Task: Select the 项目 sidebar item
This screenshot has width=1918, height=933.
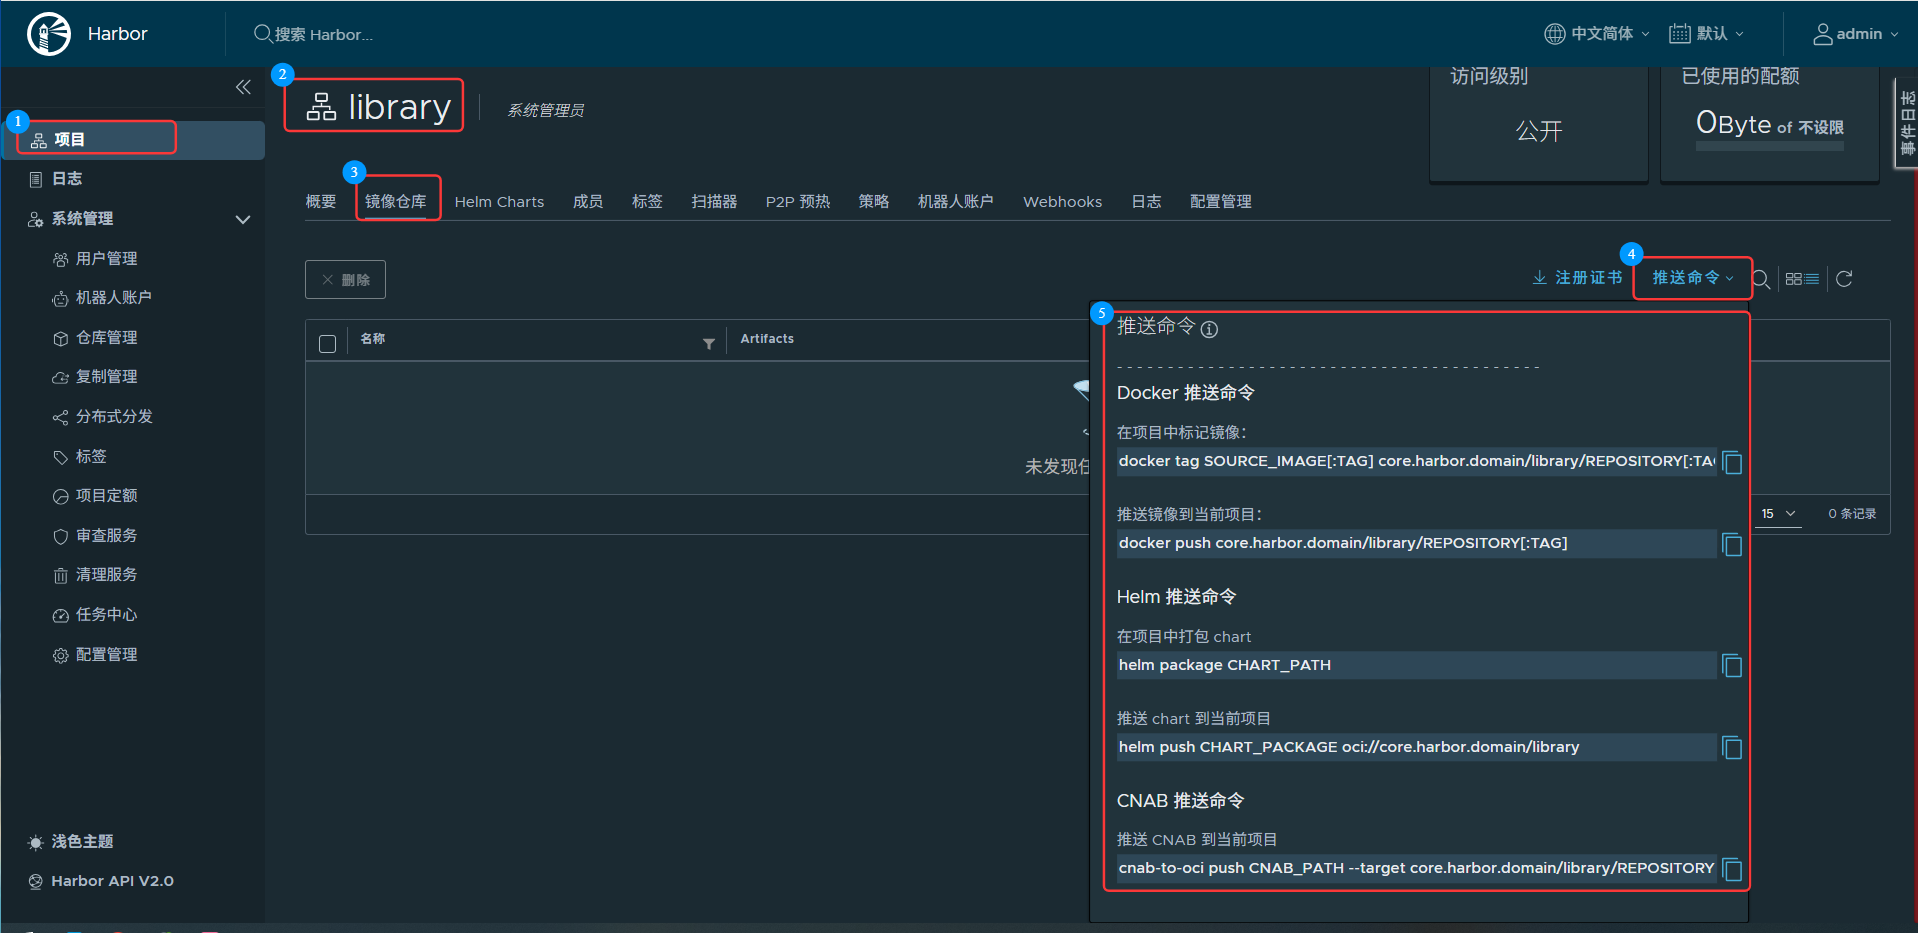Action: [x=134, y=140]
